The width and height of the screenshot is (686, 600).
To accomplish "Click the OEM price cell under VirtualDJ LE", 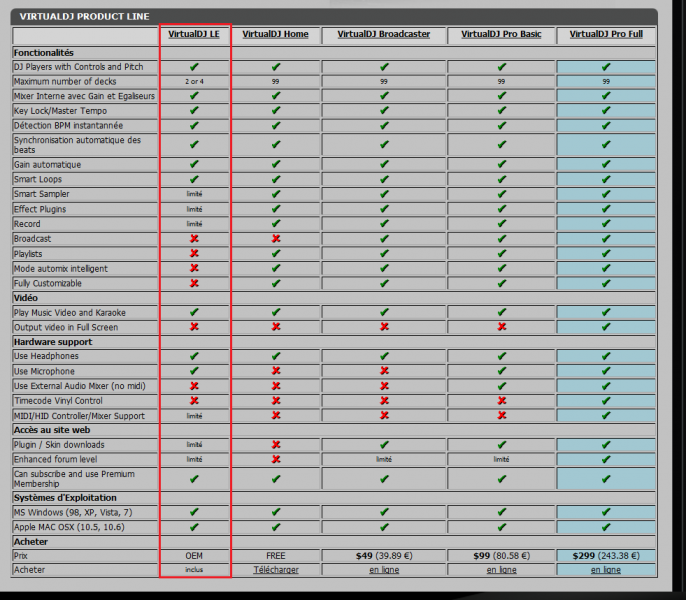I will 194,556.
